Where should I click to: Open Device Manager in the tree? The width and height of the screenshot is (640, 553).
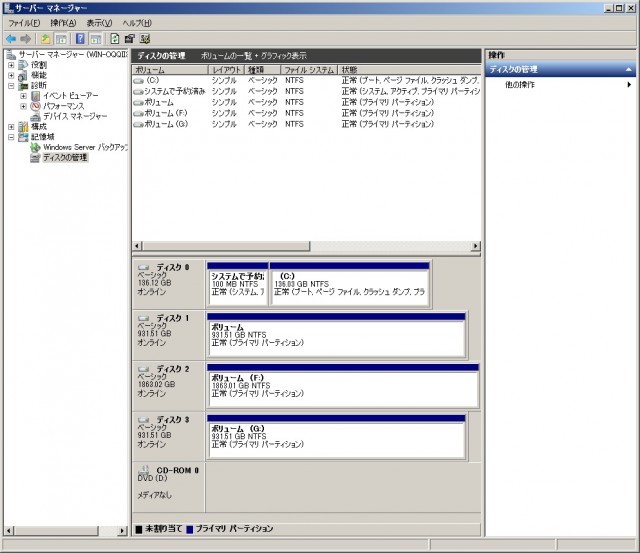tap(74, 116)
